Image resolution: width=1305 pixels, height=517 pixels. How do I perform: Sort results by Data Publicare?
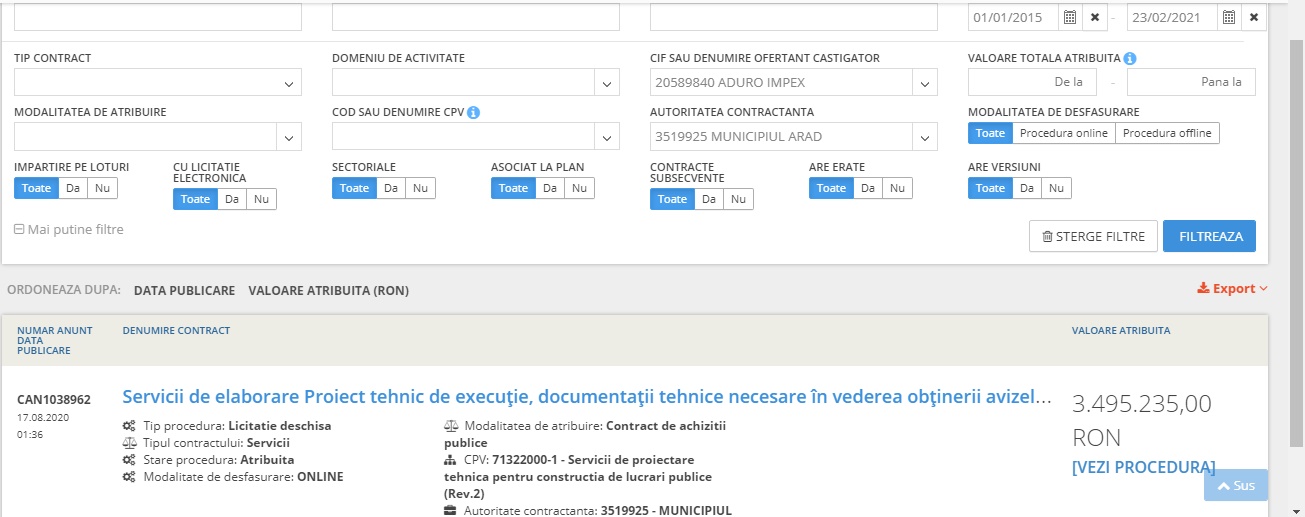coord(184,291)
